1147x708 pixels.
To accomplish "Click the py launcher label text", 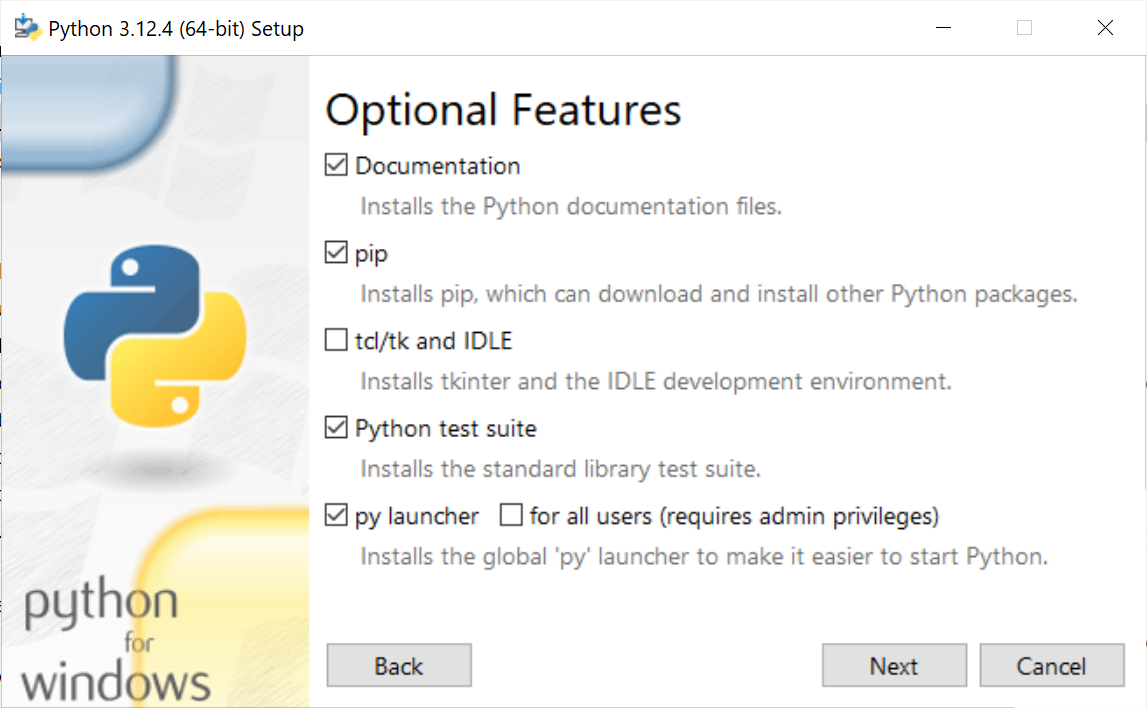I will tap(416, 515).
